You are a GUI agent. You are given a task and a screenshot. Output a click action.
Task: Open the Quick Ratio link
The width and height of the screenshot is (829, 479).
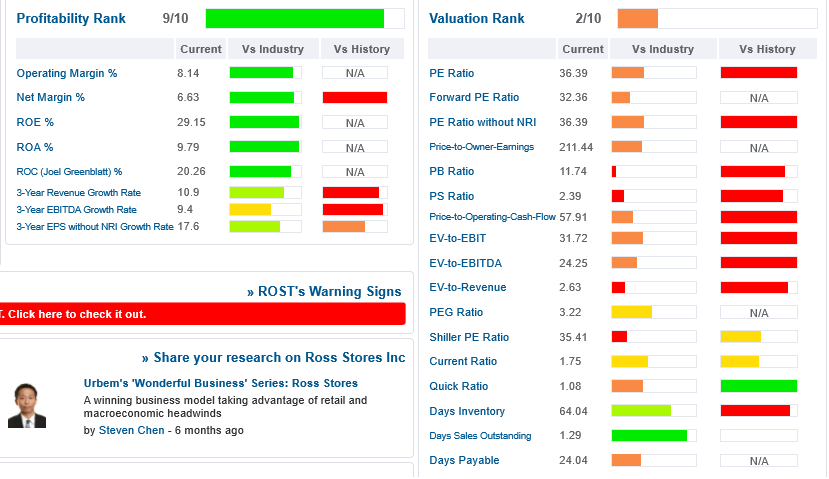pos(458,386)
